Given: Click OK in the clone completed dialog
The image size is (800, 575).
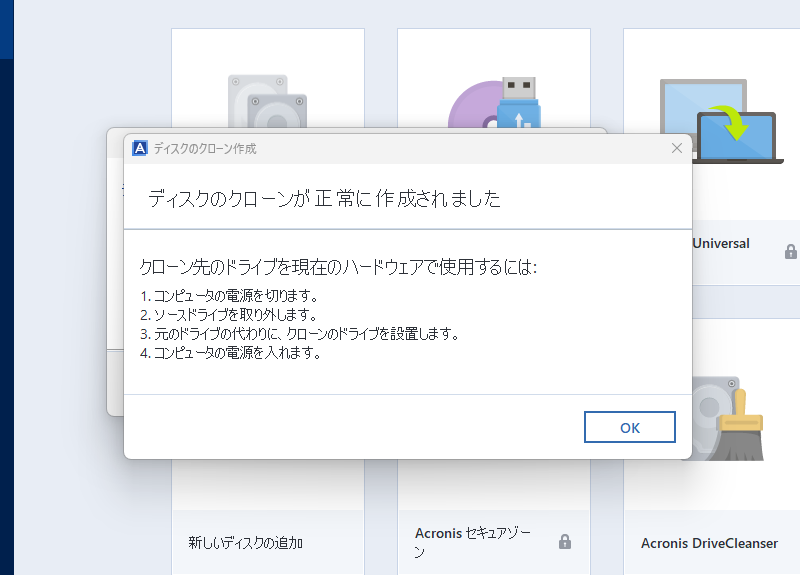Looking at the screenshot, I should click(630, 427).
